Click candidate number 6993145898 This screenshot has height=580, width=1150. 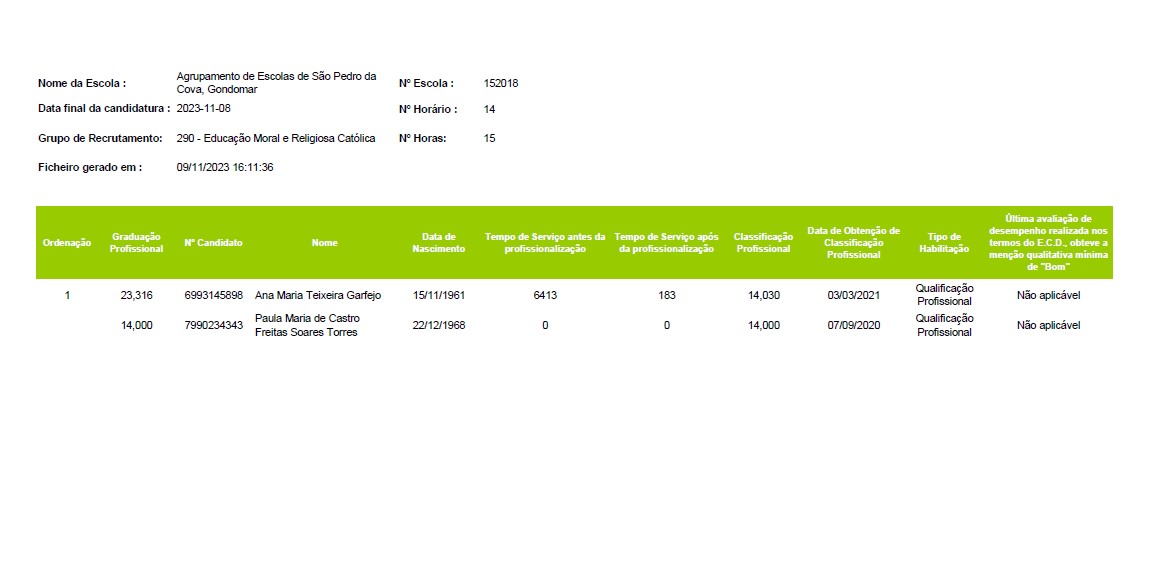click(x=213, y=296)
